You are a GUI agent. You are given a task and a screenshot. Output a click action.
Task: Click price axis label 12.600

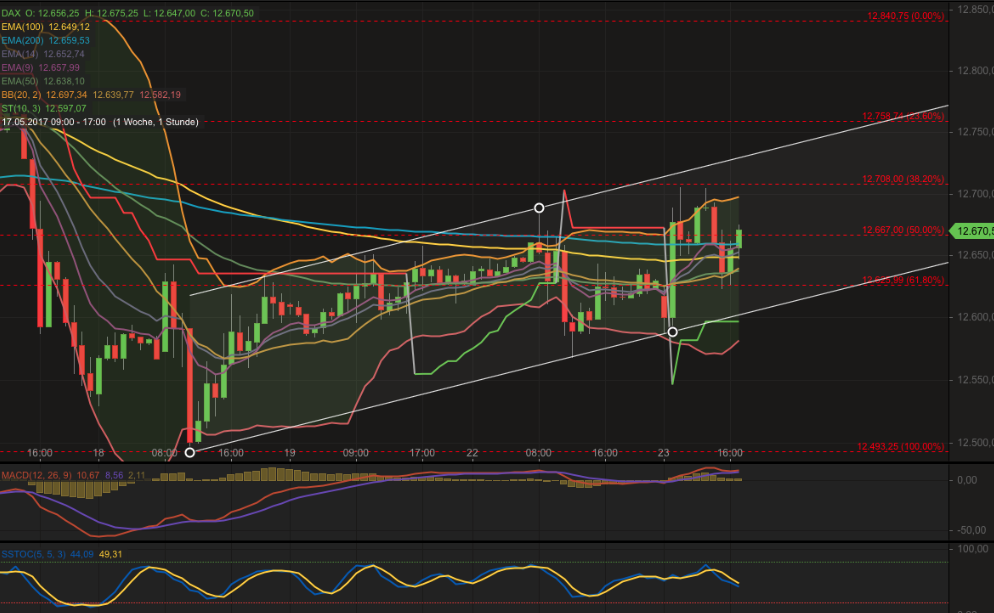click(974, 318)
